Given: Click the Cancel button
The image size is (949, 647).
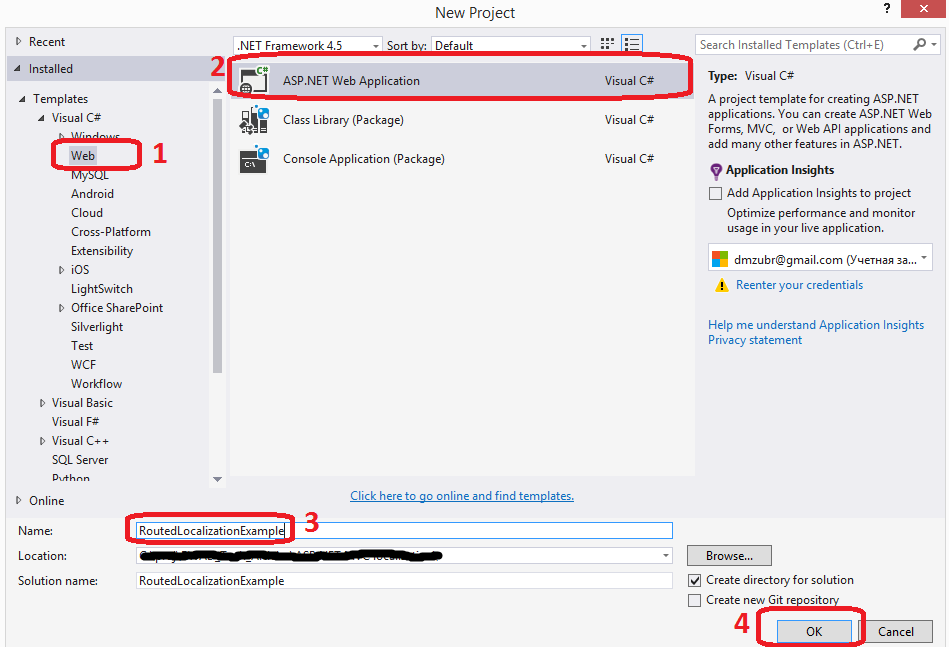Looking at the screenshot, I should [896, 631].
